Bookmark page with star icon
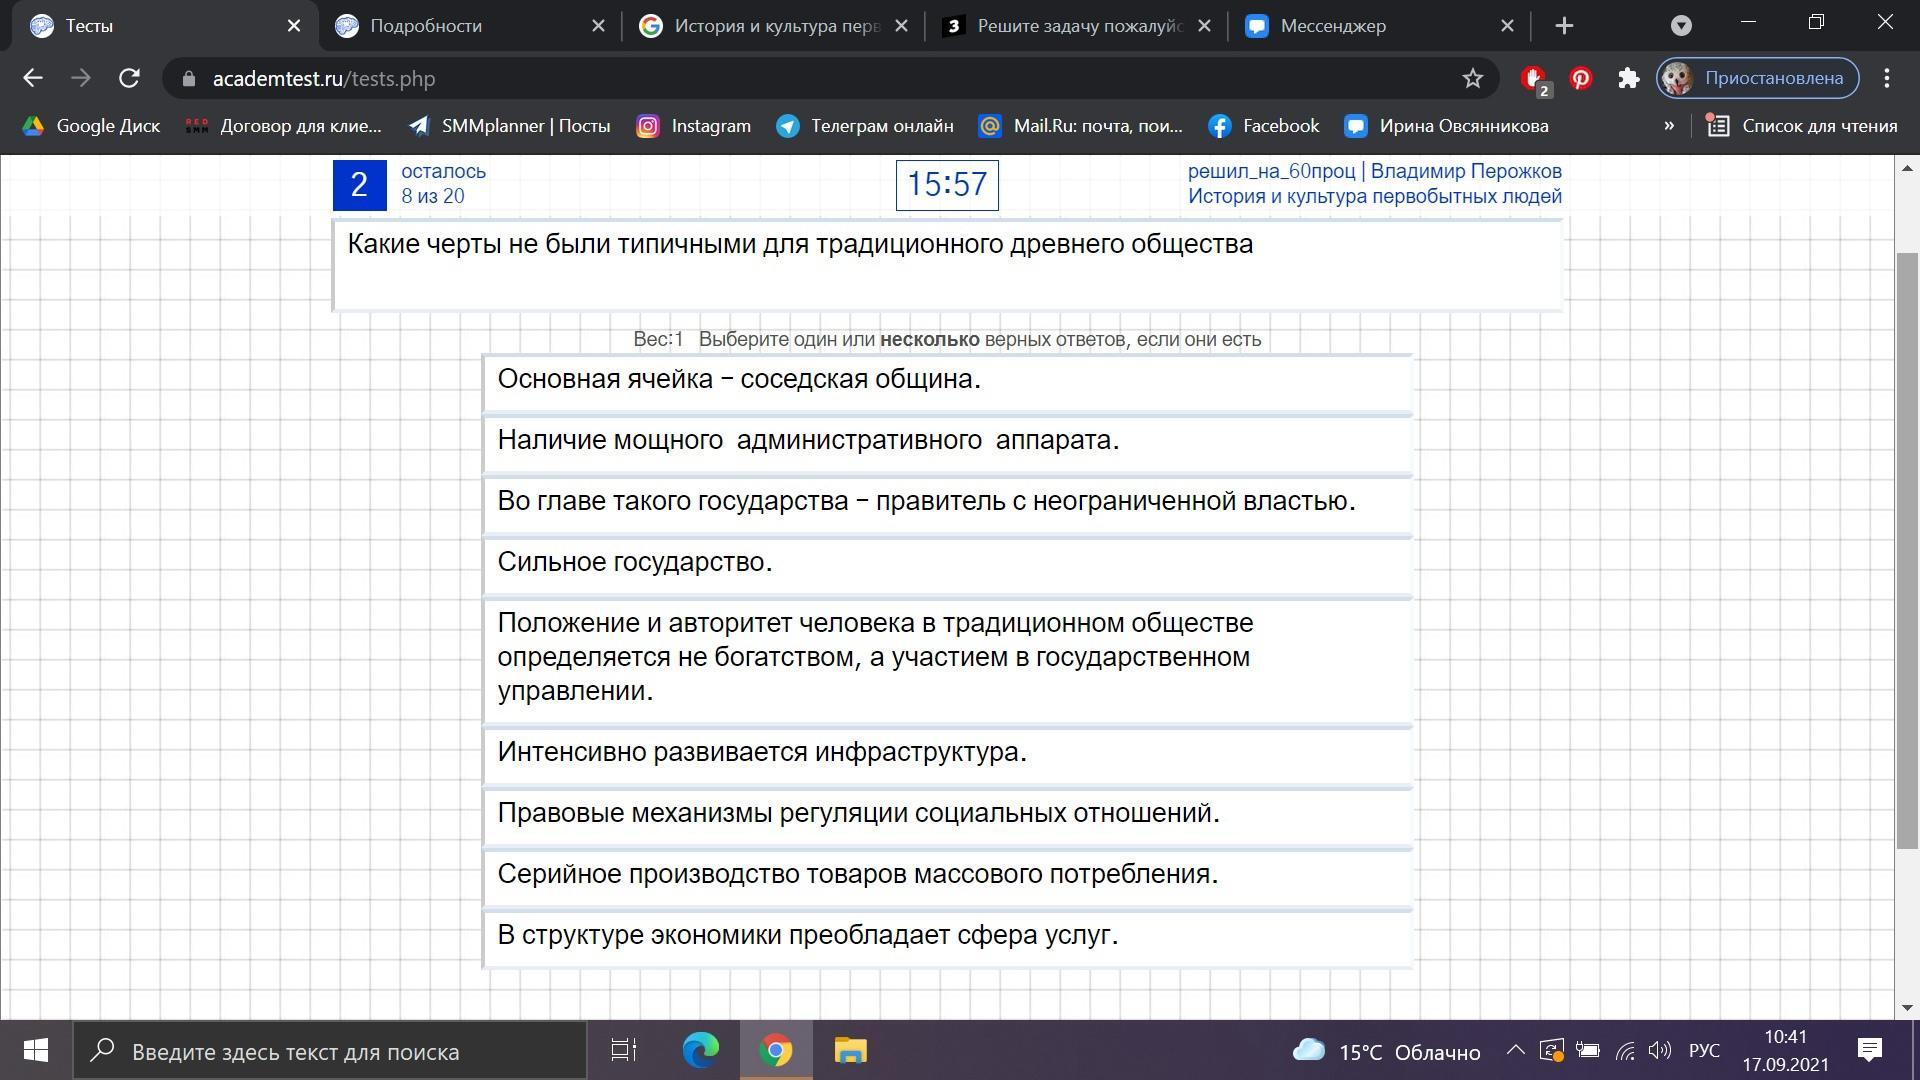Image resolution: width=1920 pixels, height=1080 pixels. click(x=1472, y=78)
